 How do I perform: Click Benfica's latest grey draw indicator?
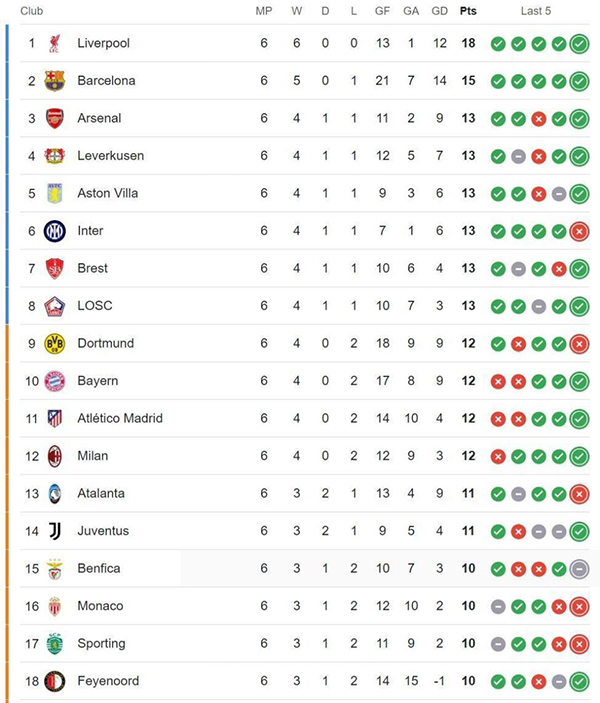(x=579, y=568)
